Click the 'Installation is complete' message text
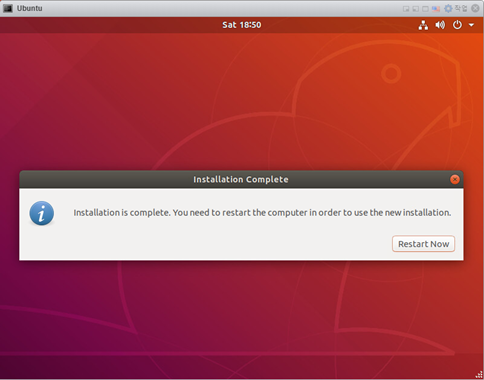The width and height of the screenshot is (484, 380). tap(262, 213)
